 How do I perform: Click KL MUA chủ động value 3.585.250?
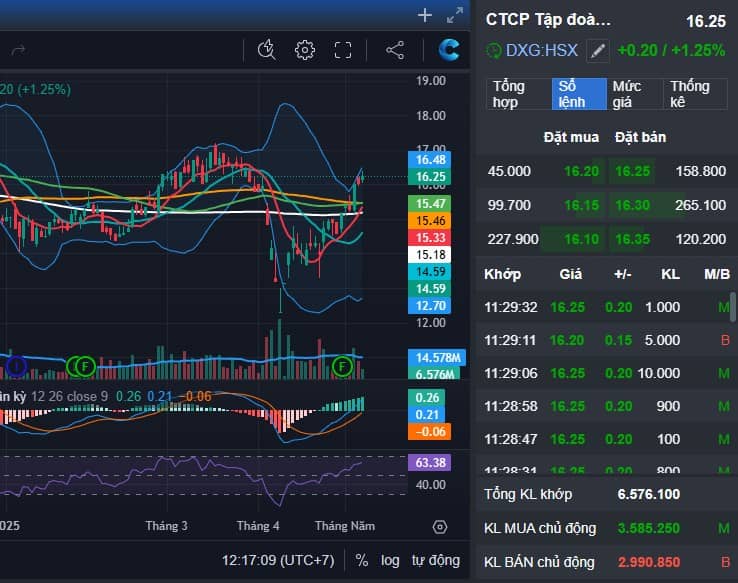(649, 528)
